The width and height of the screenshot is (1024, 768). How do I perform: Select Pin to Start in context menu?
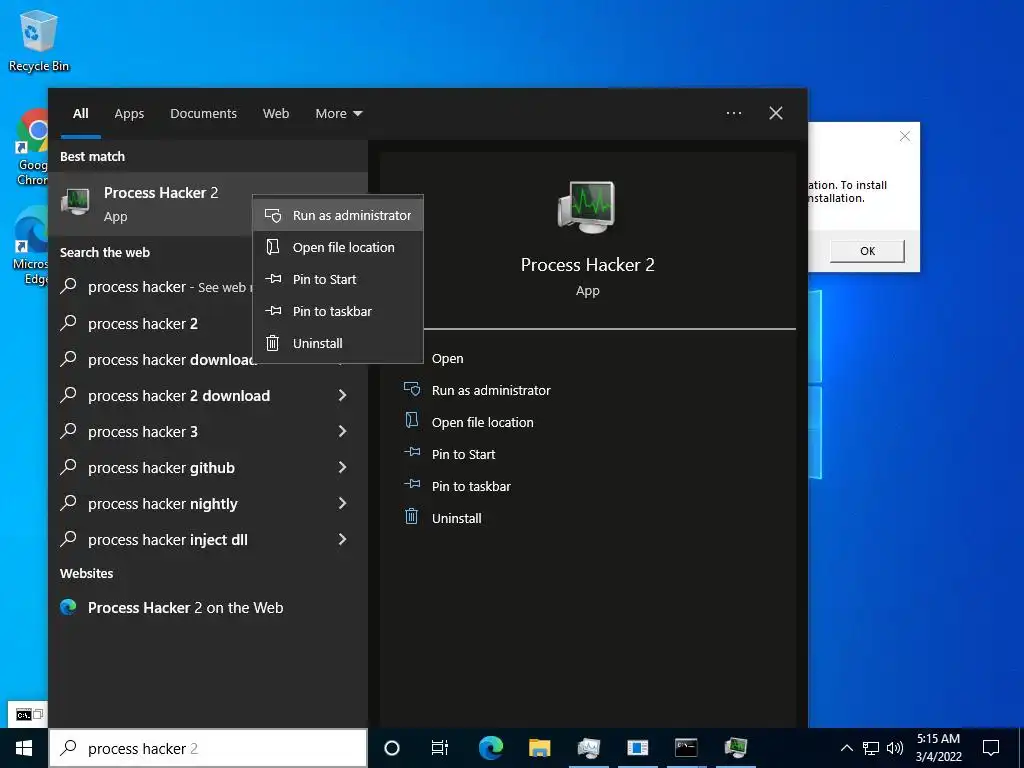point(338,280)
